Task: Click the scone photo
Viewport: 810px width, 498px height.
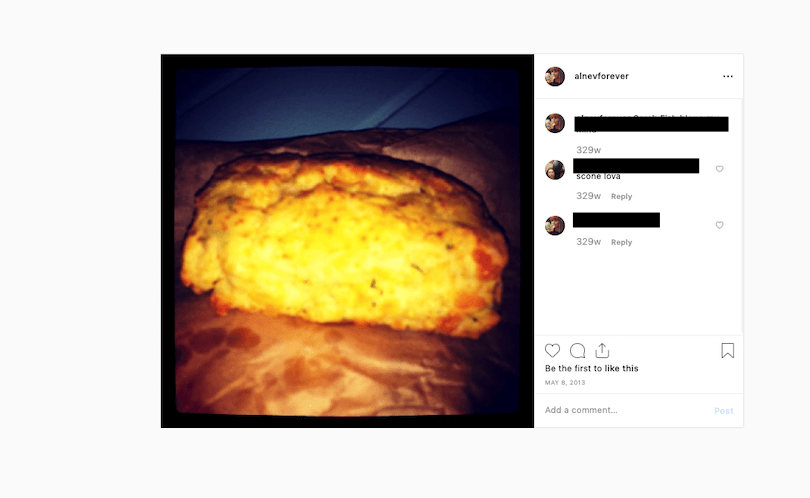Action: (x=347, y=241)
